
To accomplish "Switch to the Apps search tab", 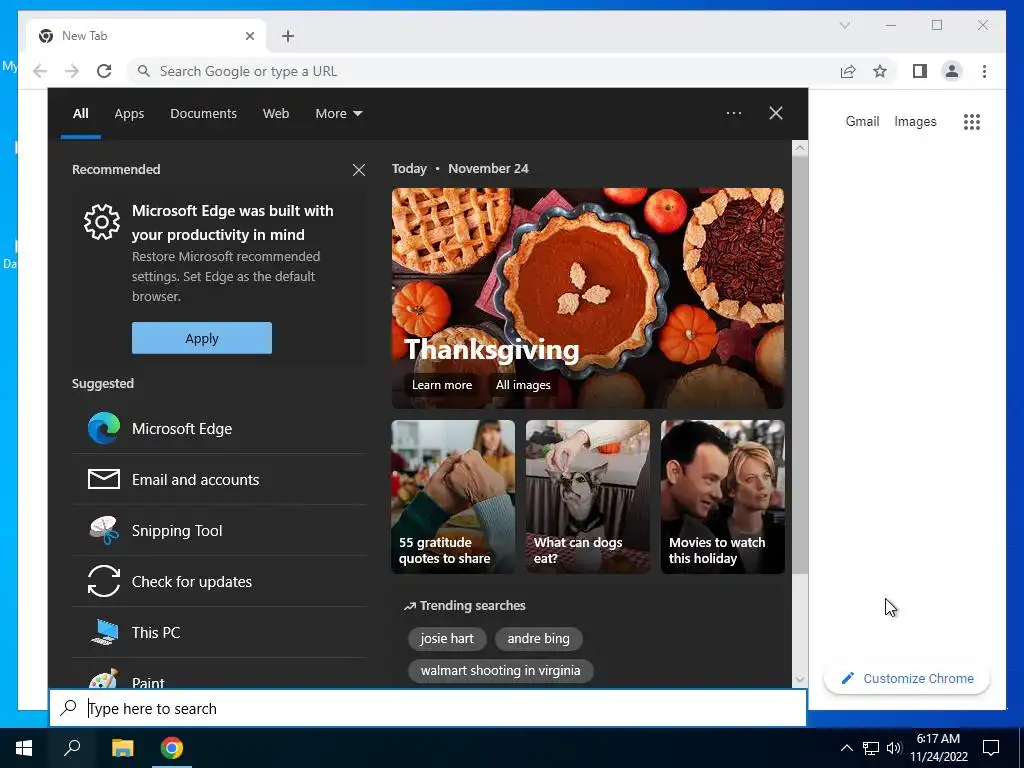I will click(x=129, y=114).
